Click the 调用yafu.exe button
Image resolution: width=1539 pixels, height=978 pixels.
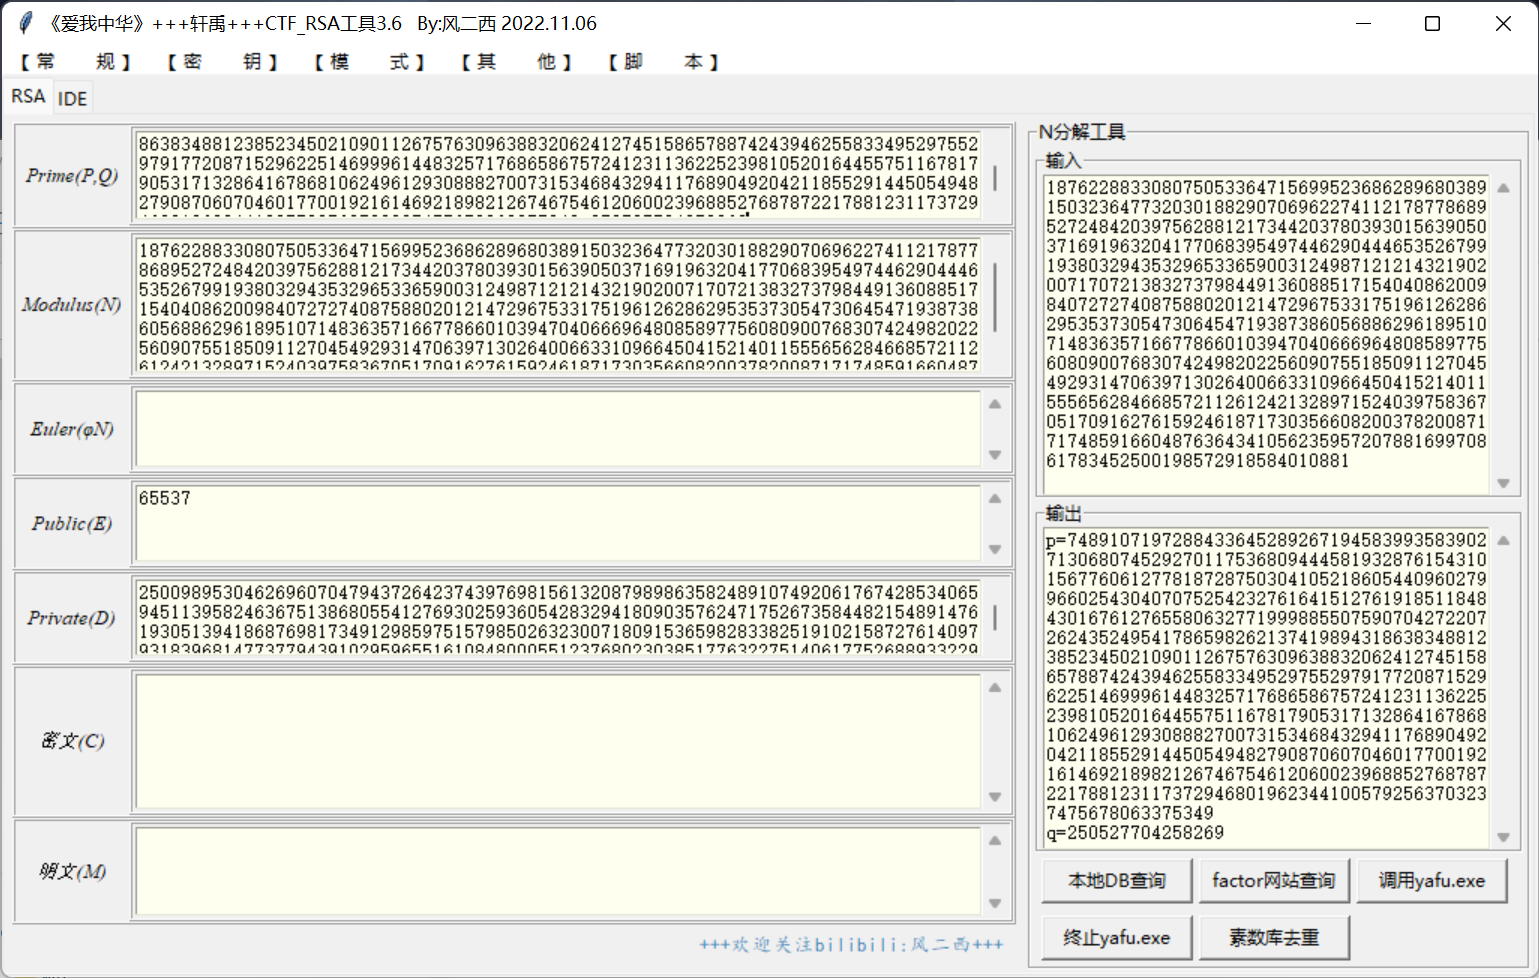click(x=1432, y=881)
